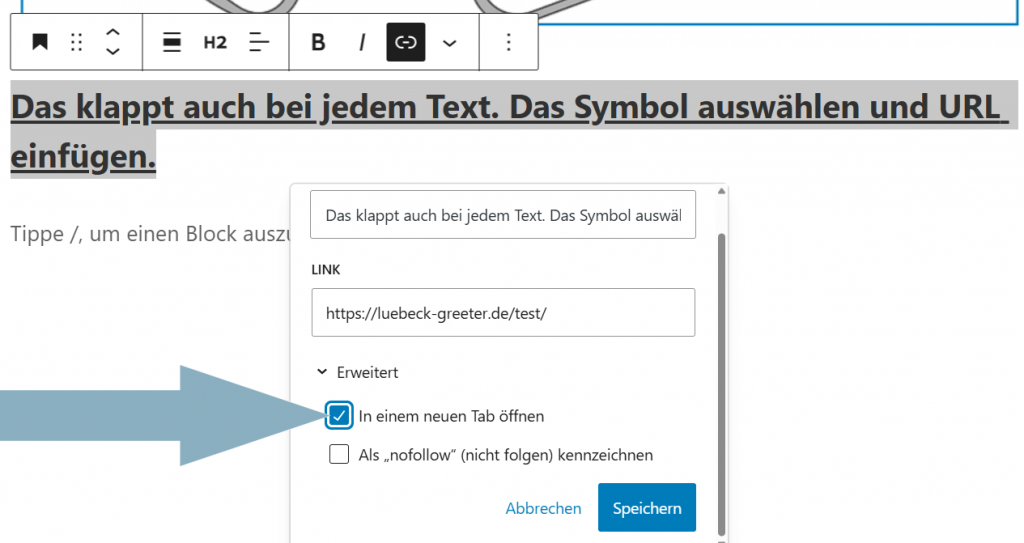1024x543 pixels.
Task: Open the text alignment icon in toolbar
Action: click(259, 42)
